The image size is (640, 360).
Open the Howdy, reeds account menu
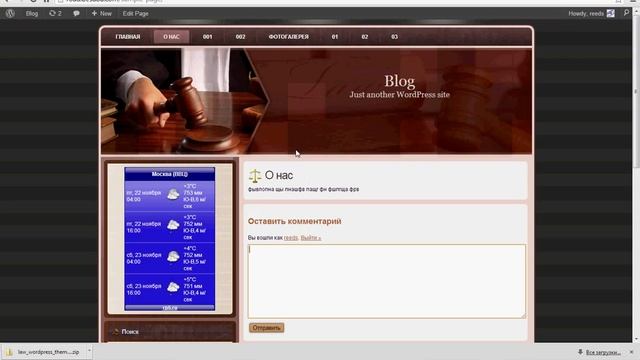[x=586, y=13]
